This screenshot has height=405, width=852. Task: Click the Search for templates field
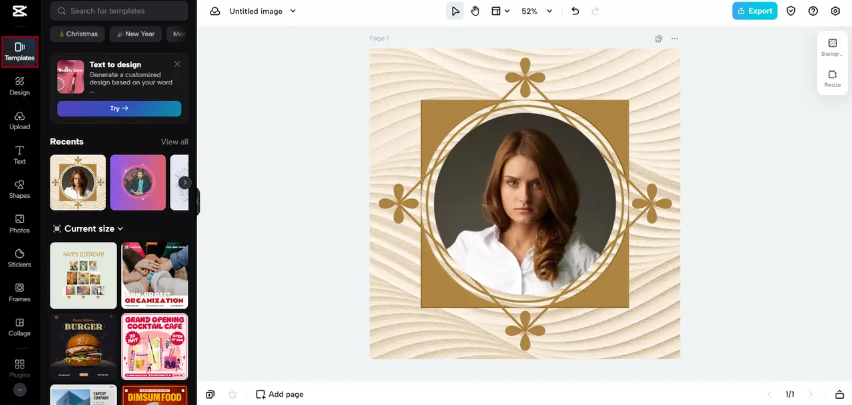pos(119,11)
